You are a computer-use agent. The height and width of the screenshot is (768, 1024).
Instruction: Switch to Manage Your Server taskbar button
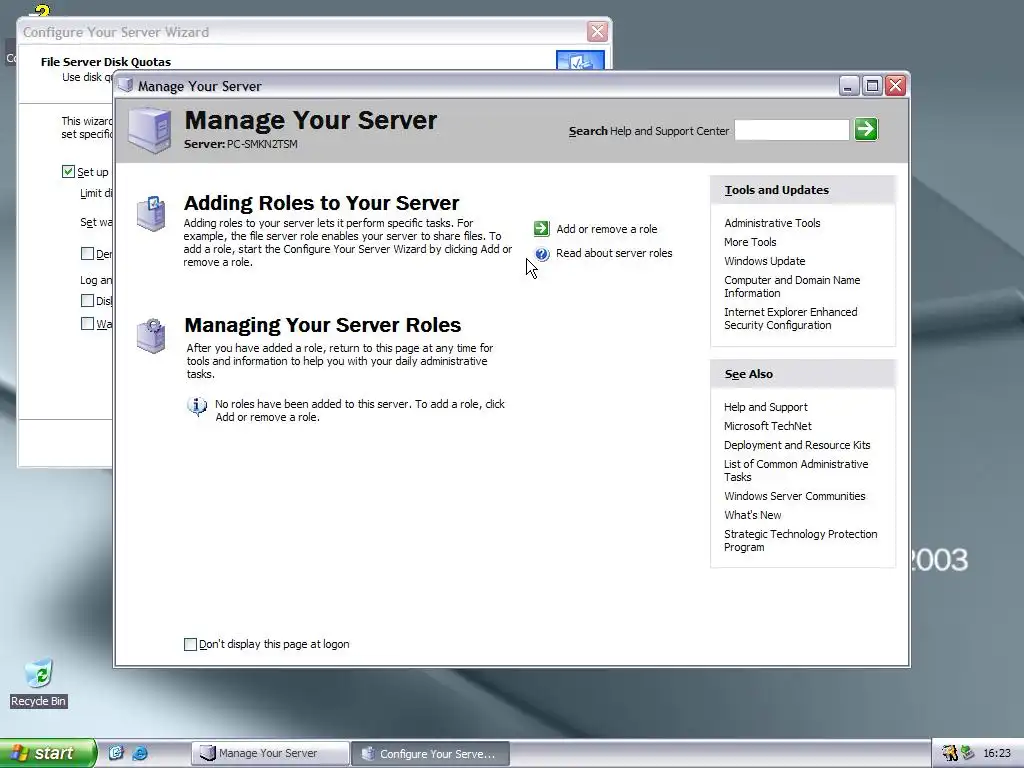(270, 753)
